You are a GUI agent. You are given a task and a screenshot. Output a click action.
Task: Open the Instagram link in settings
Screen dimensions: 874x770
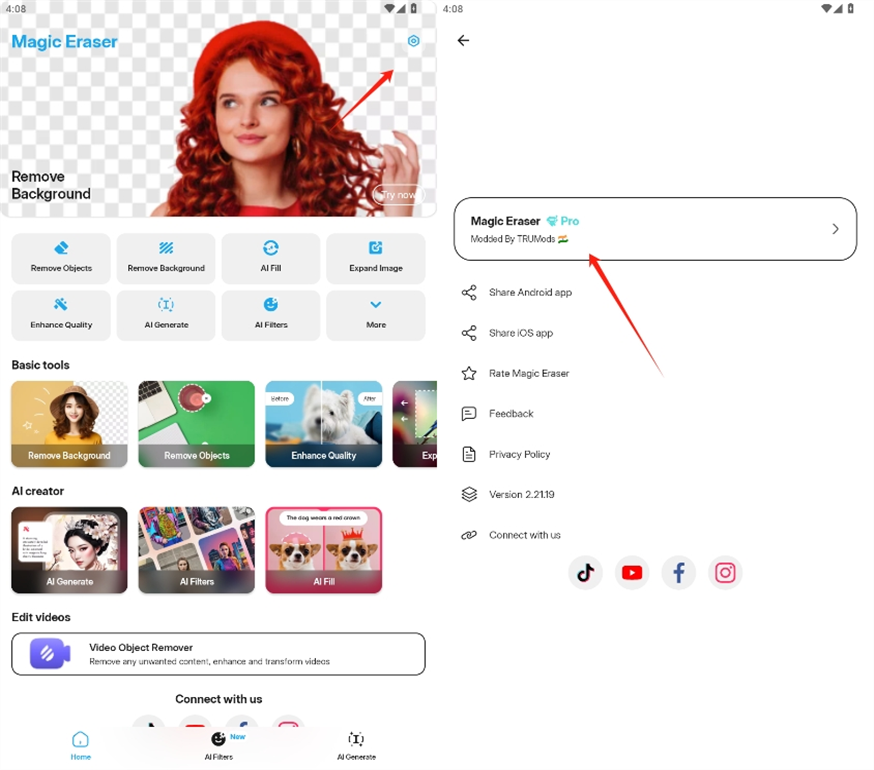(x=725, y=573)
